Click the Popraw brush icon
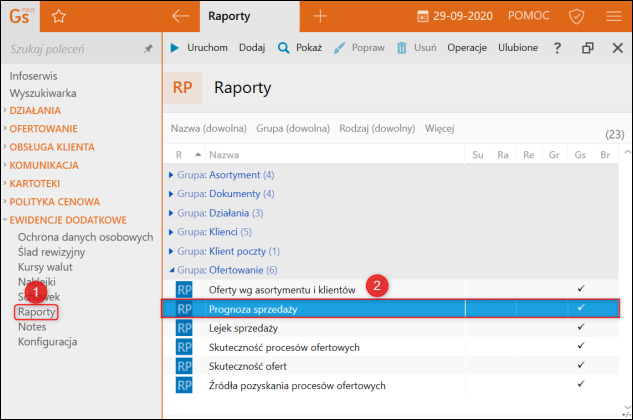The width and height of the screenshot is (633, 420). (339, 48)
